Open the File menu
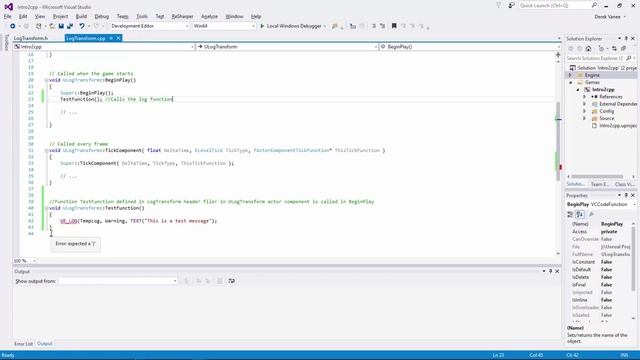The width and height of the screenshot is (640, 360). click(x=8, y=16)
